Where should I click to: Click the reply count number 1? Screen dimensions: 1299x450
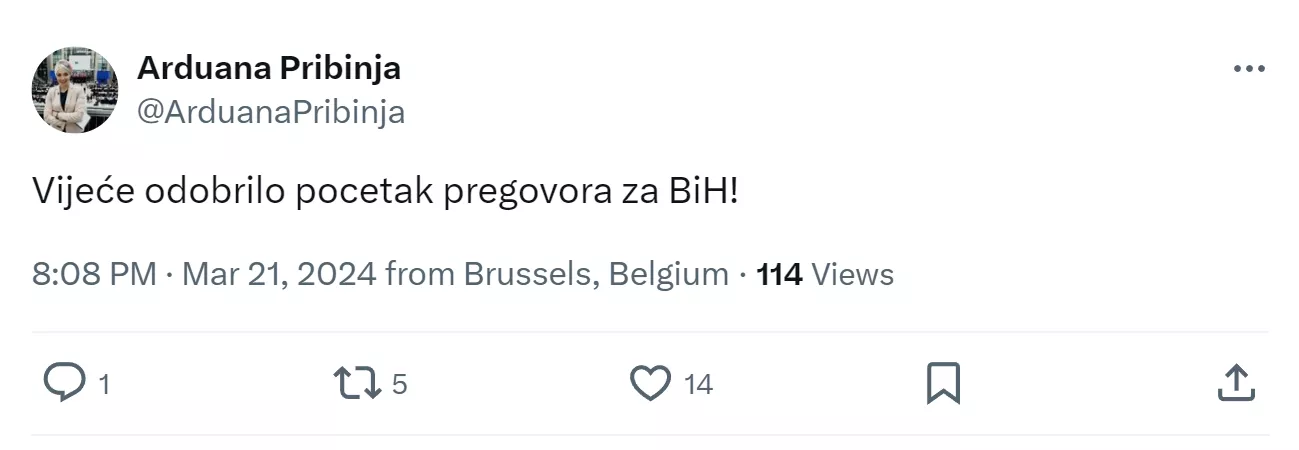pyautogui.click(x=104, y=384)
